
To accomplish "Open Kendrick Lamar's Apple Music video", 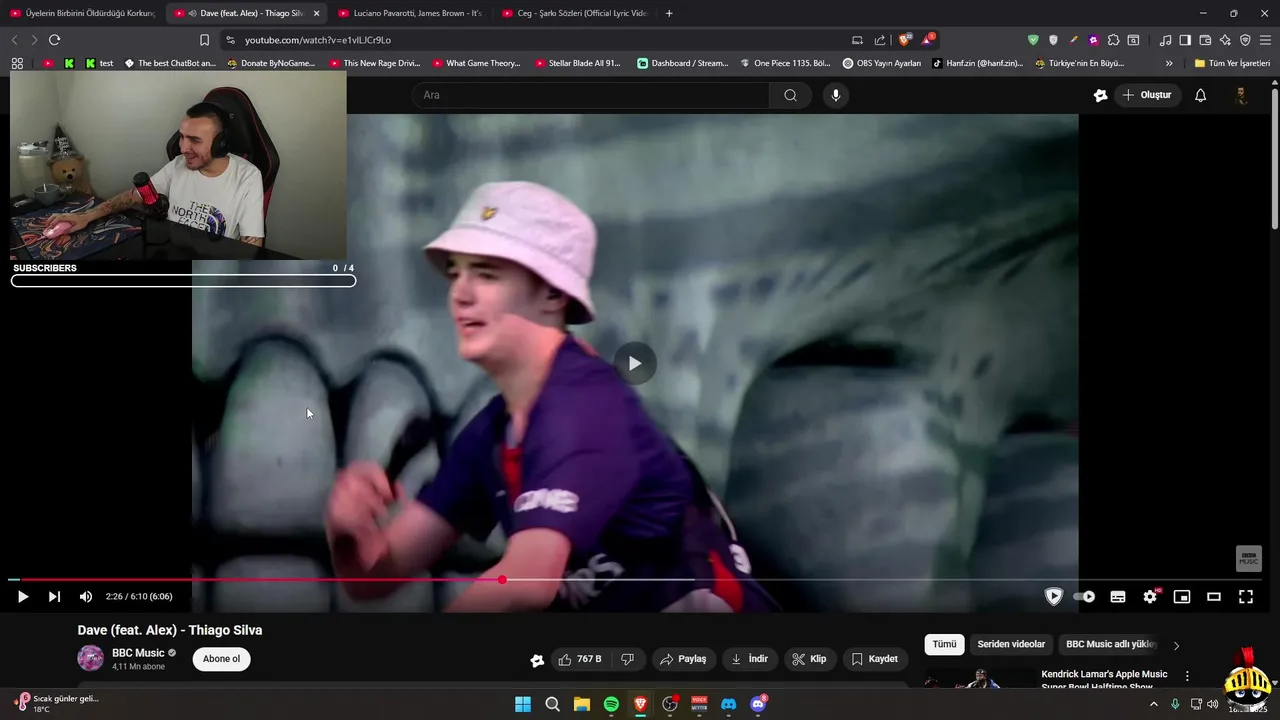I will [x=1104, y=680].
